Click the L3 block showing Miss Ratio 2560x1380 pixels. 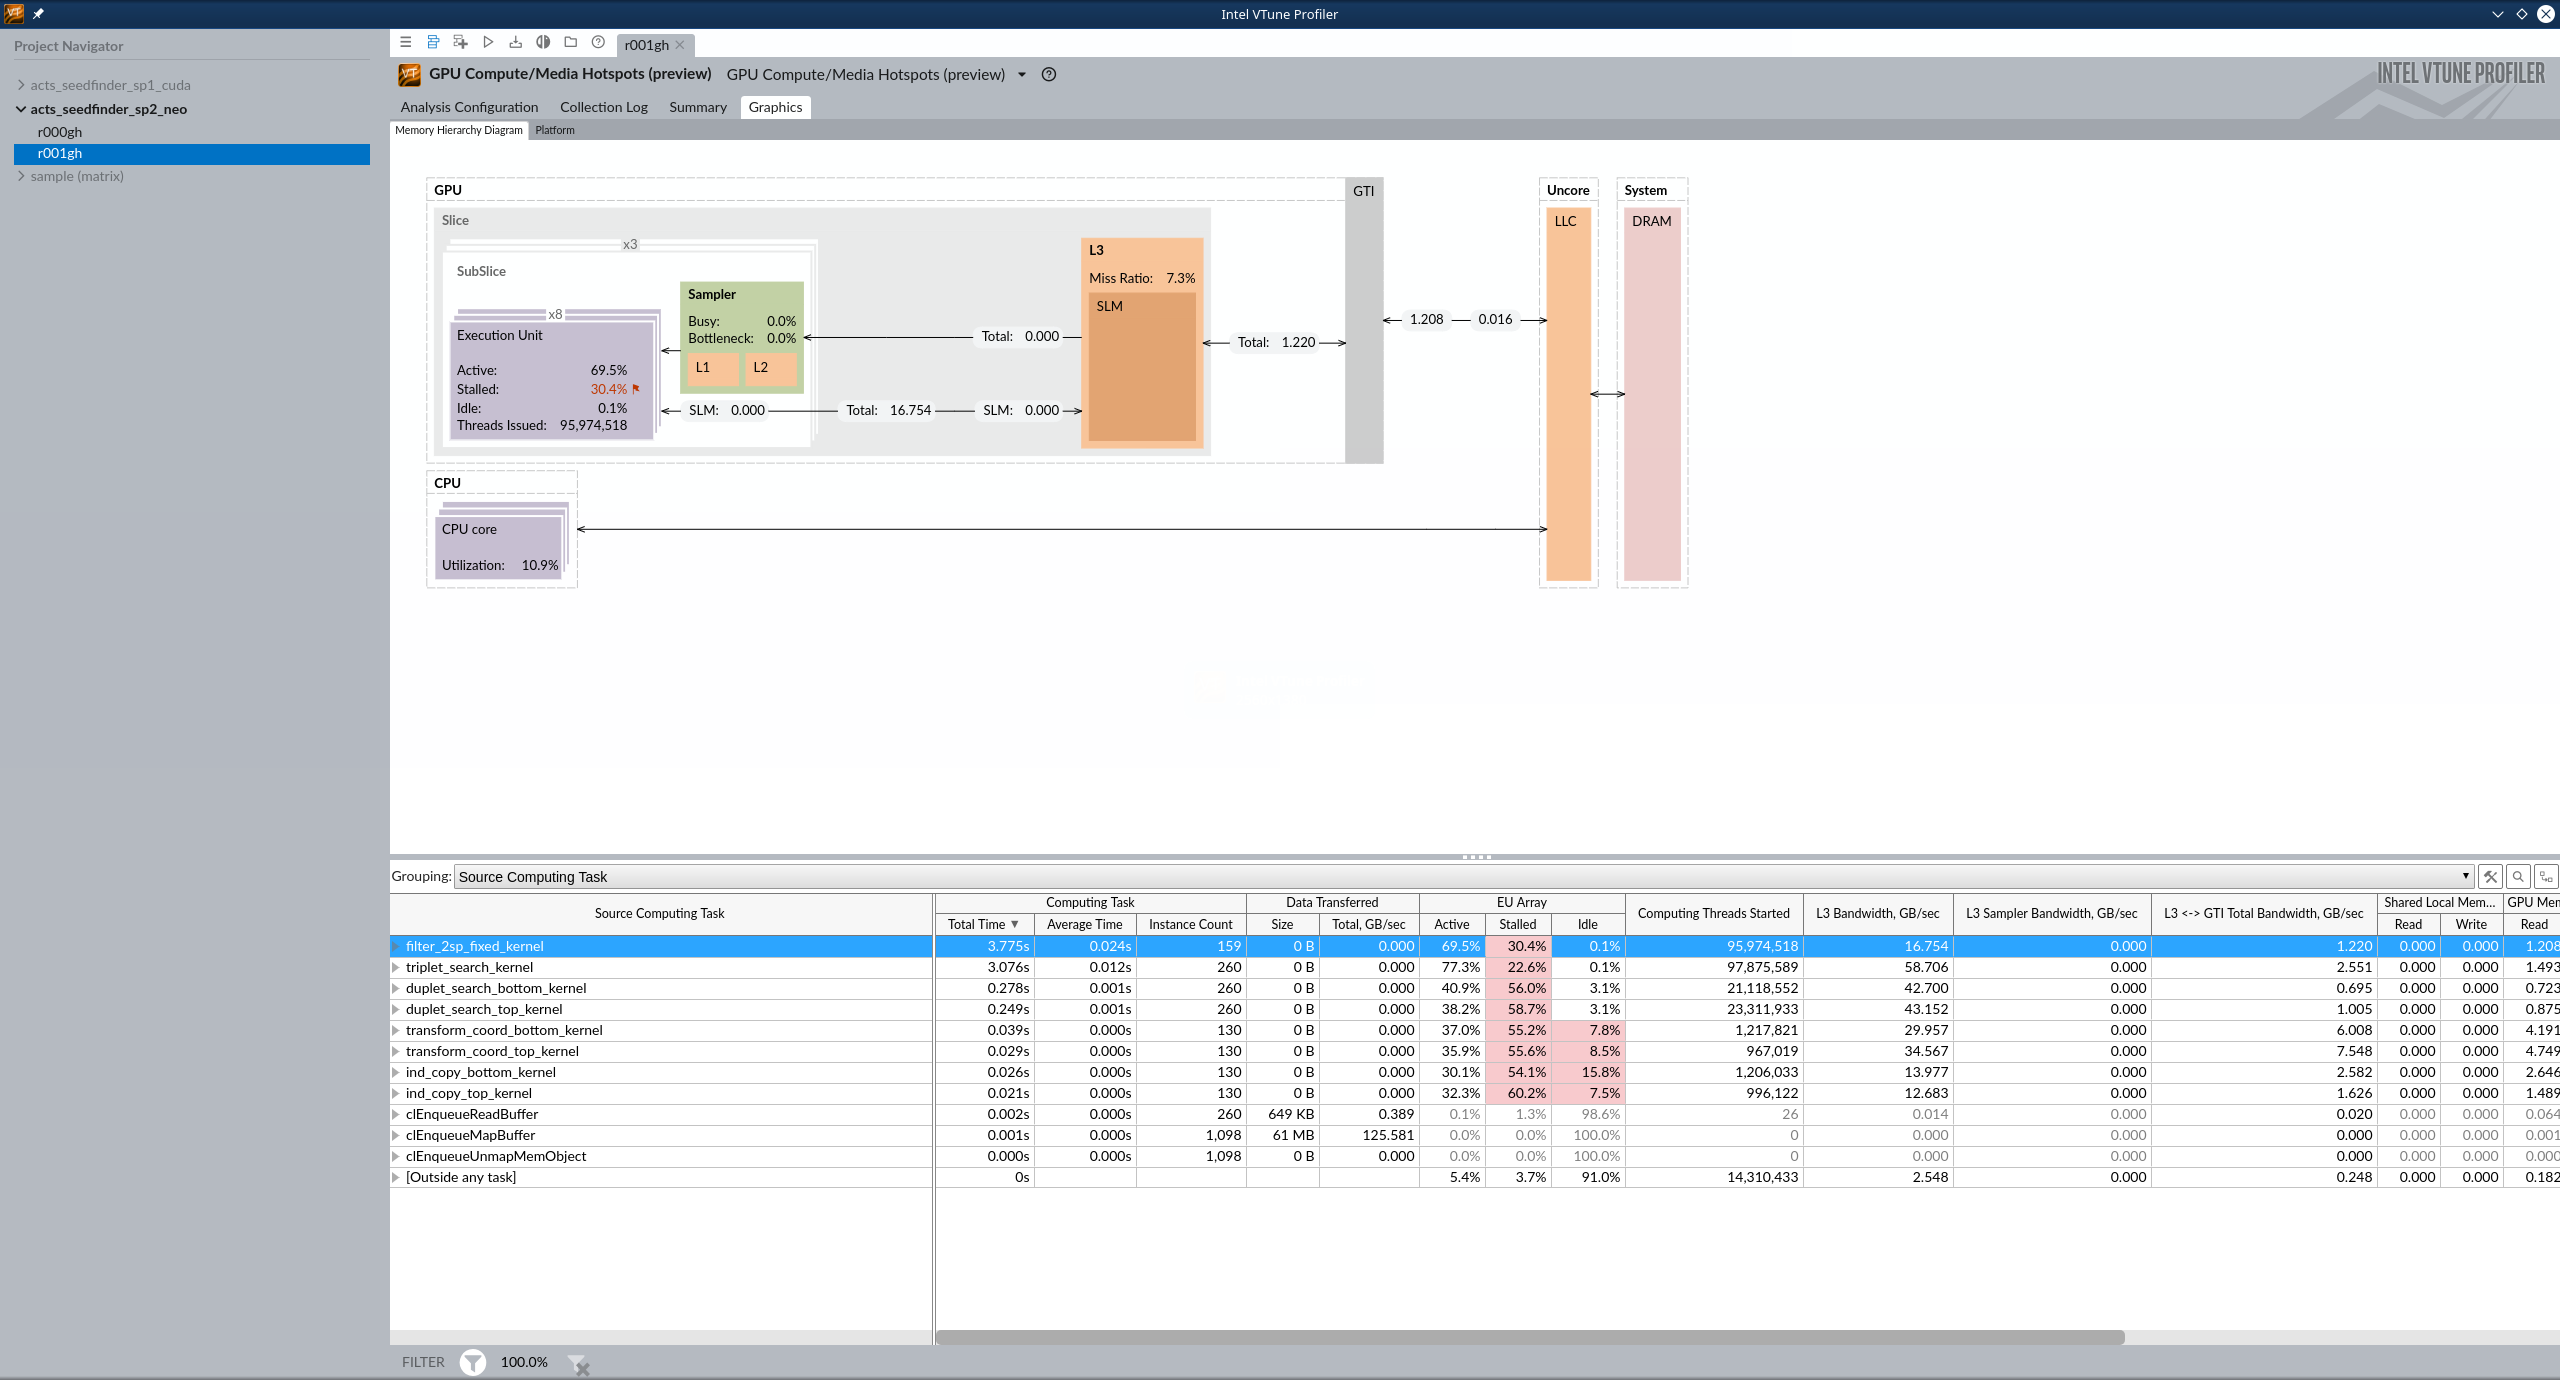pyautogui.click(x=1142, y=342)
